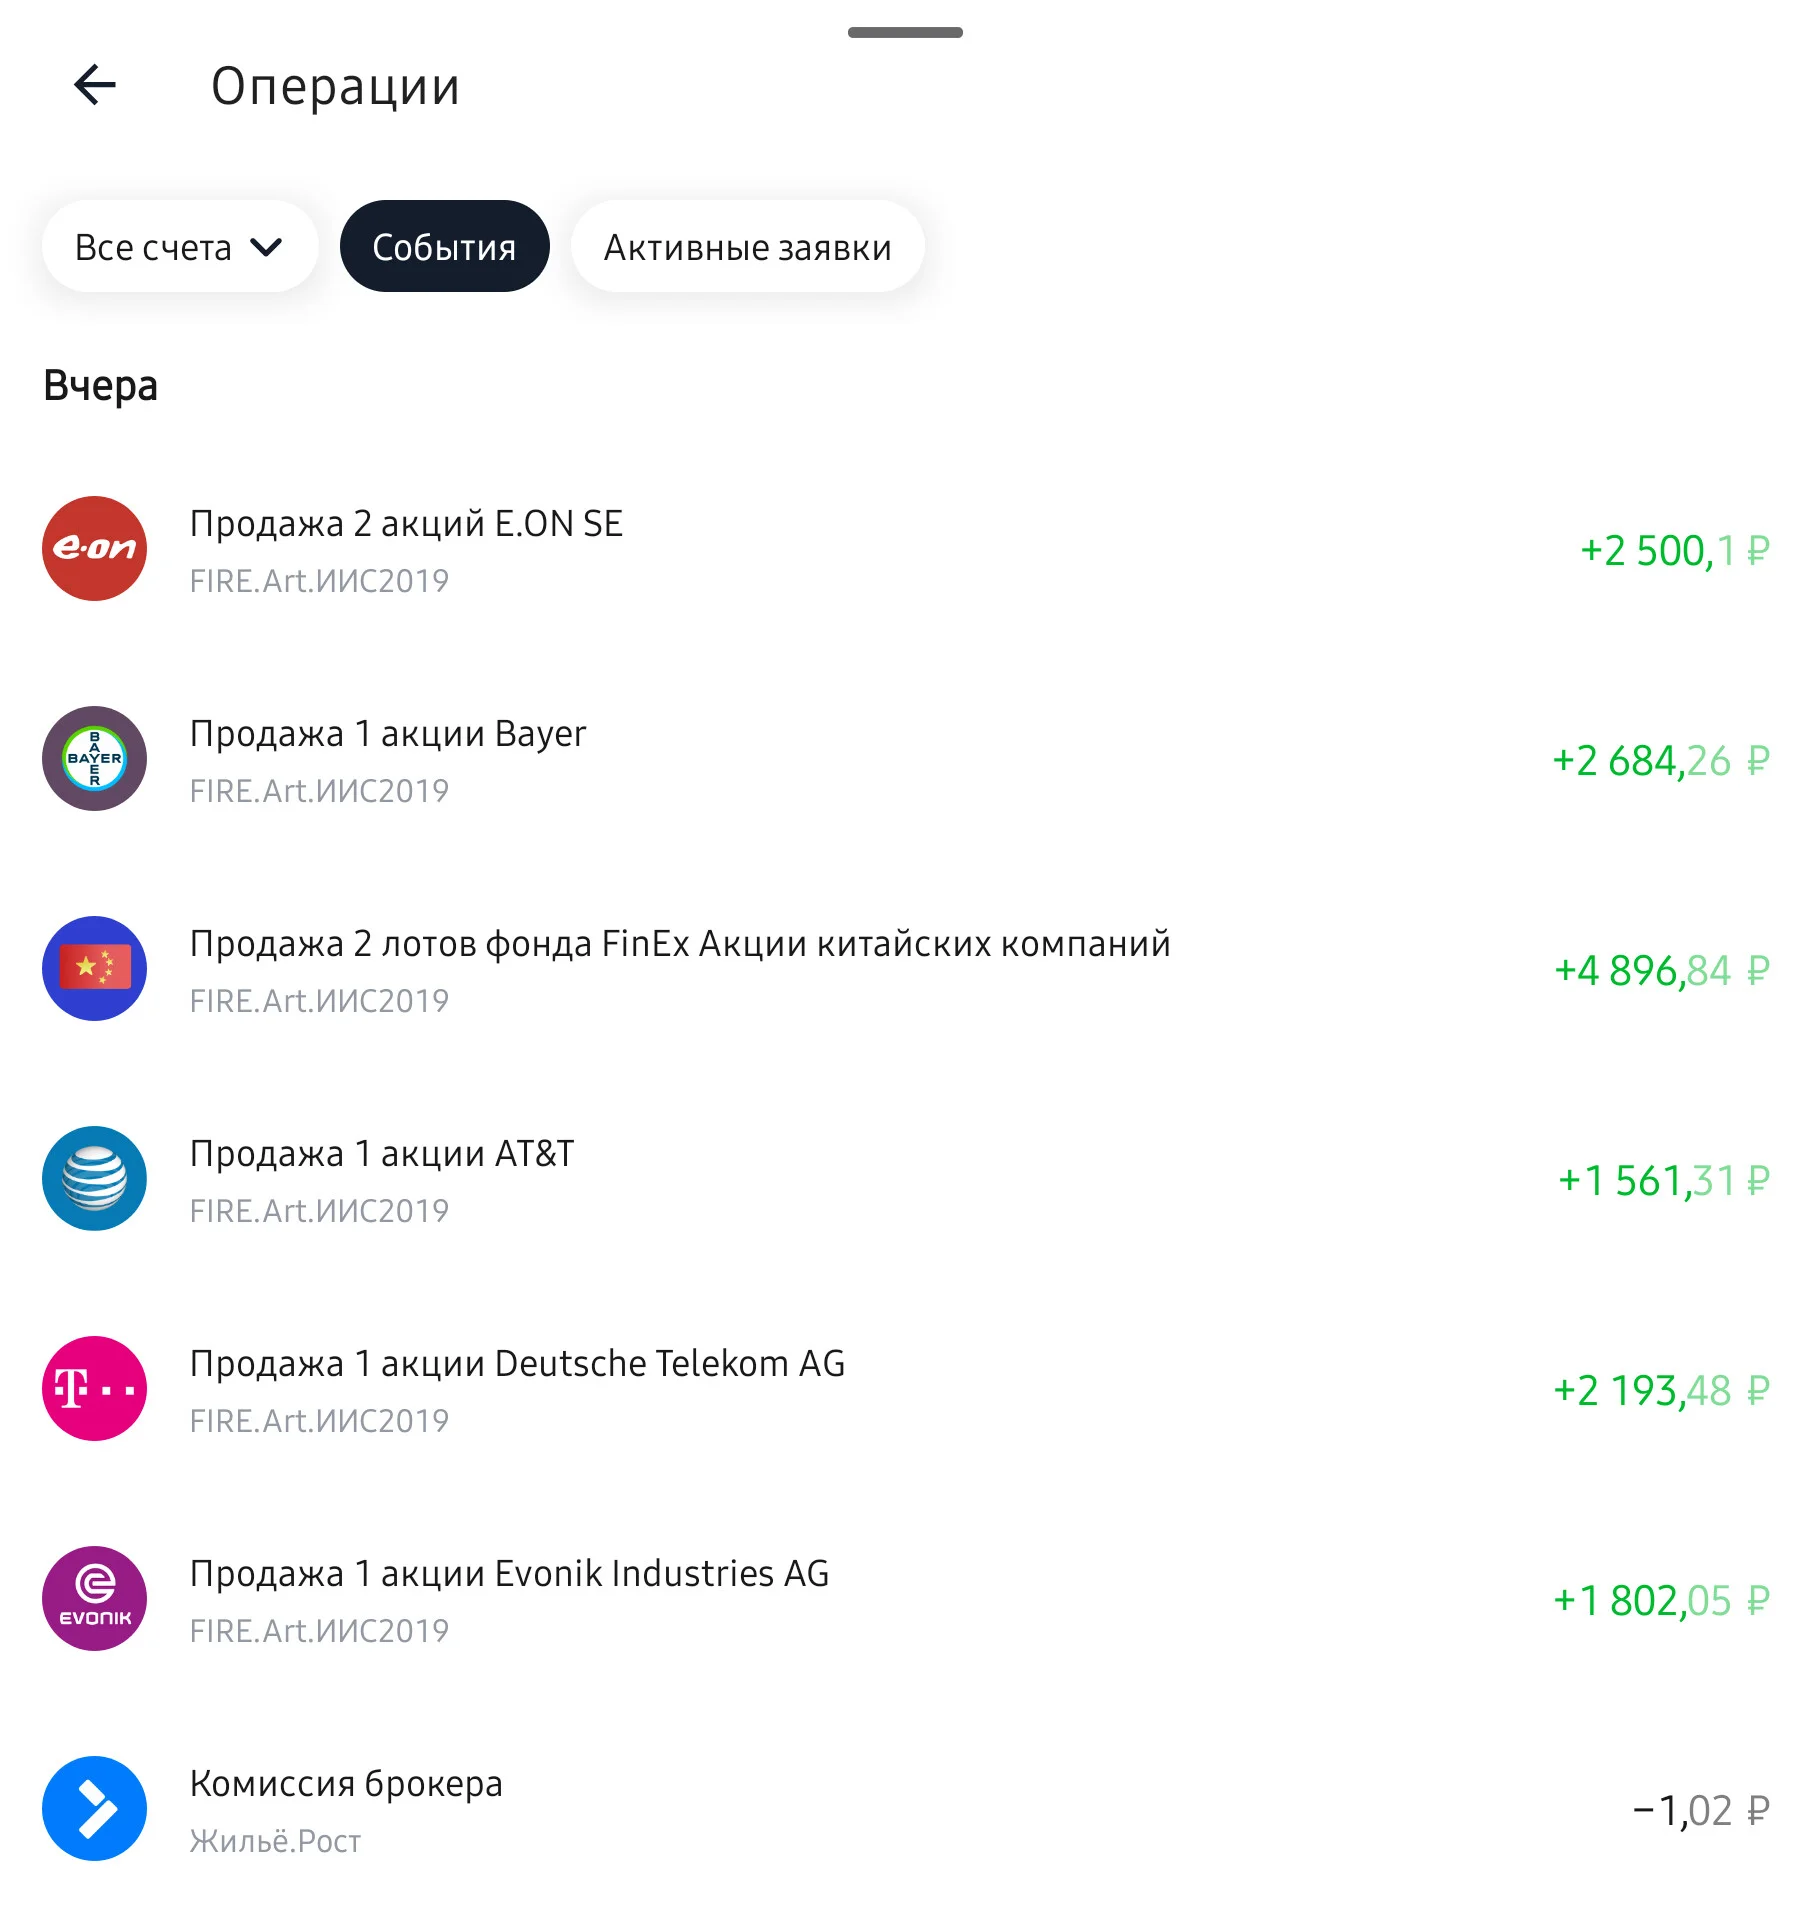This screenshot has height=1926, width=1812.
Task: Switch to the Активные заявки tab
Action: click(x=747, y=246)
